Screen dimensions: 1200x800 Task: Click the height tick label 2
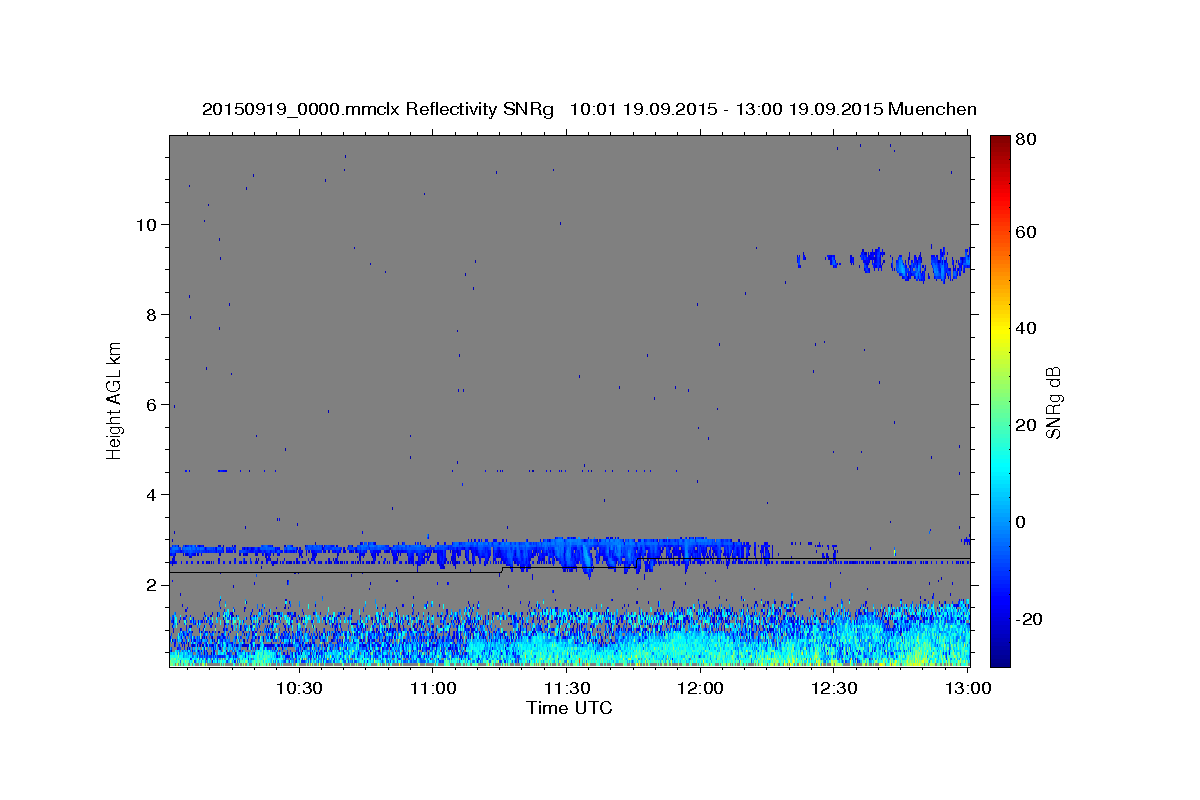pos(152,584)
